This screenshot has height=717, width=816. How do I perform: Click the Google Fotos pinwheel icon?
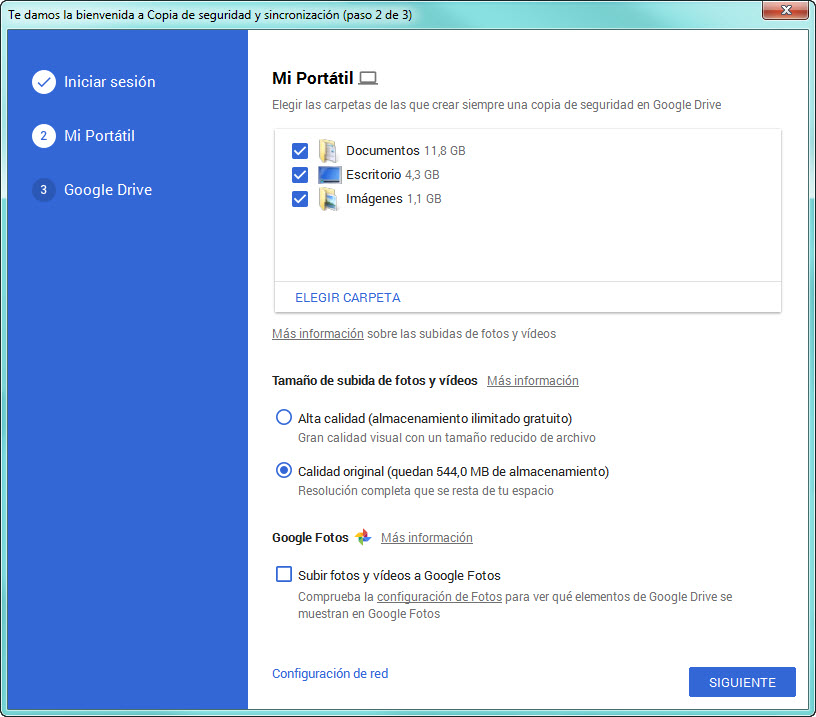tap(363, 537)
